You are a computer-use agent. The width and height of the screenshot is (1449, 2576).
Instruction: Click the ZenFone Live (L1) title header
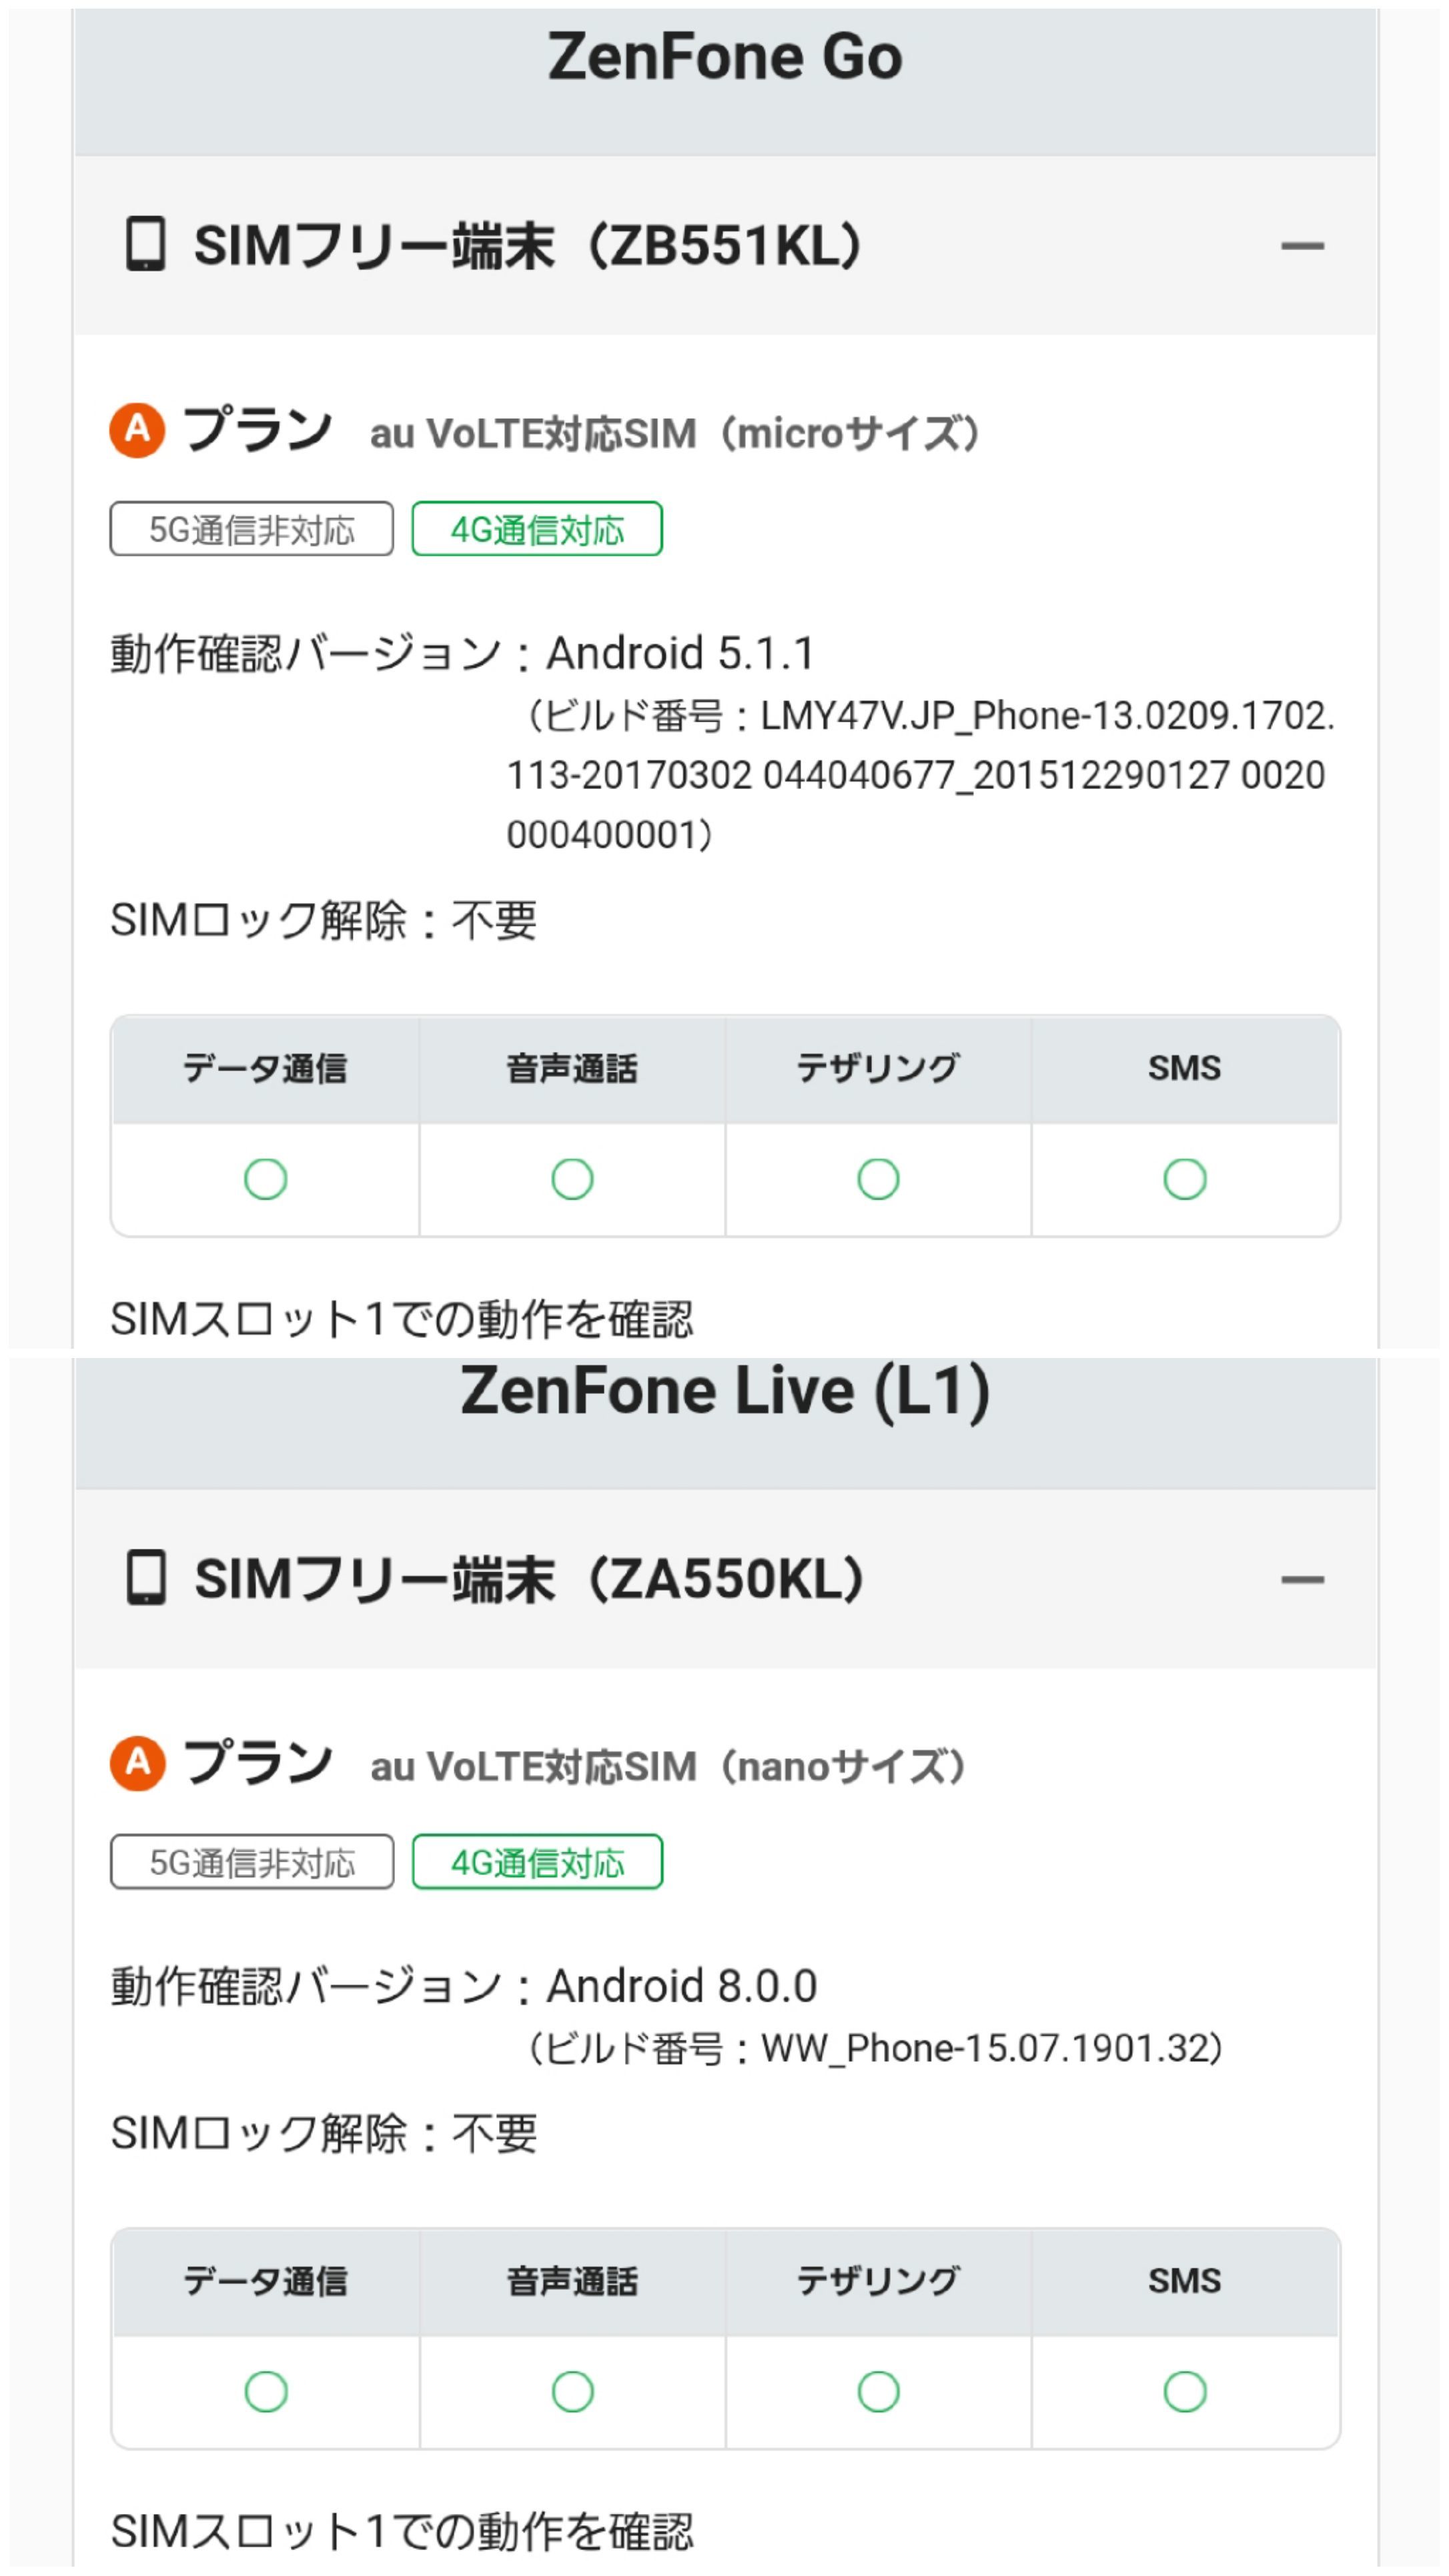pos(724,1391)
